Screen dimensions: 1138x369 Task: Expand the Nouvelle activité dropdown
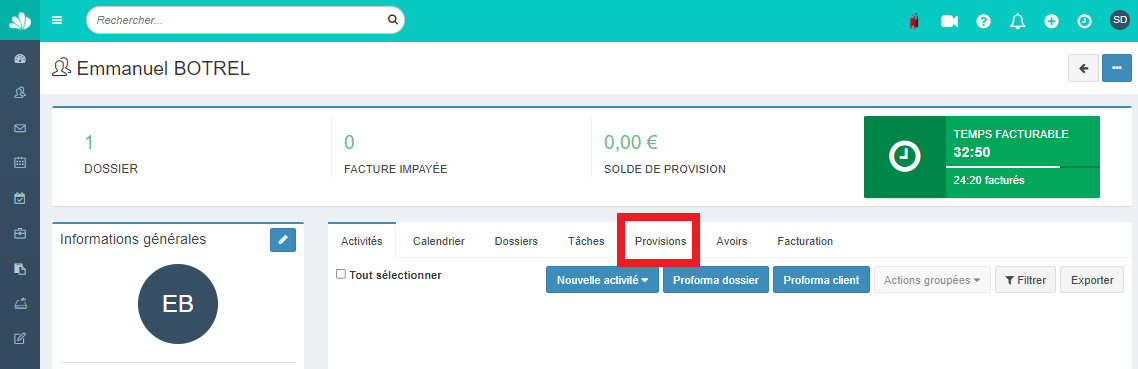click(x=602, y=280)
